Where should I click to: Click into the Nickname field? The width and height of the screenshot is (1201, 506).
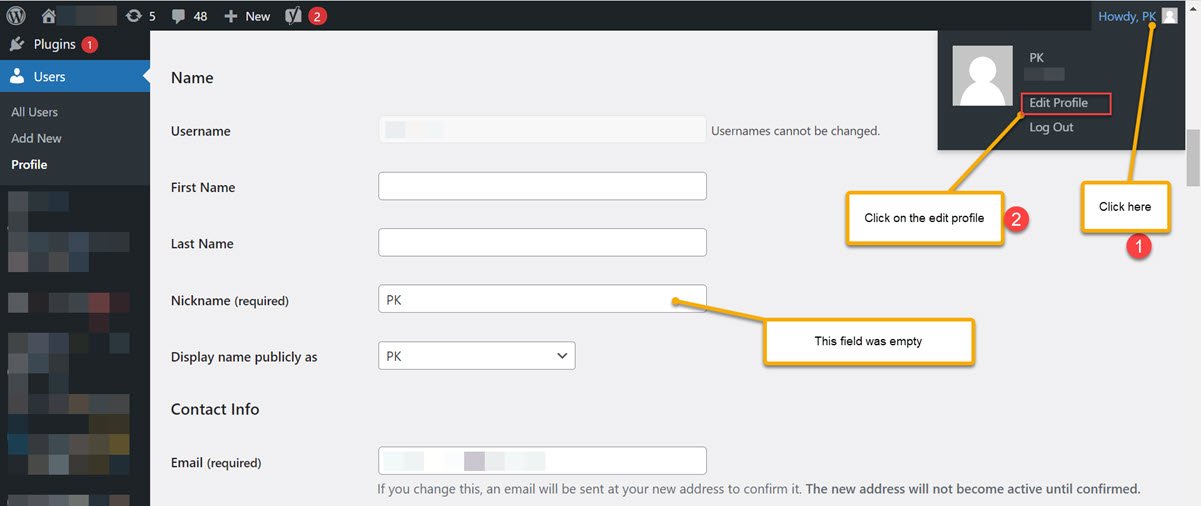click(x=542, y=299)
